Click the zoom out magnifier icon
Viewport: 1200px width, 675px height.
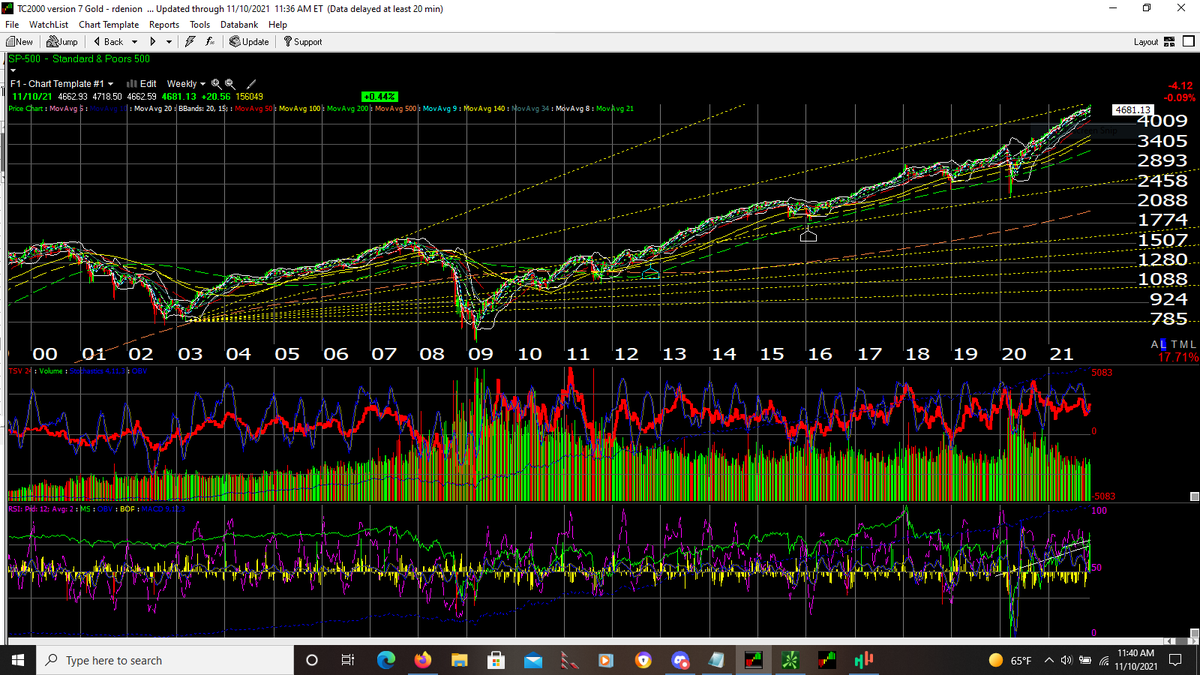tap(229, 83)
